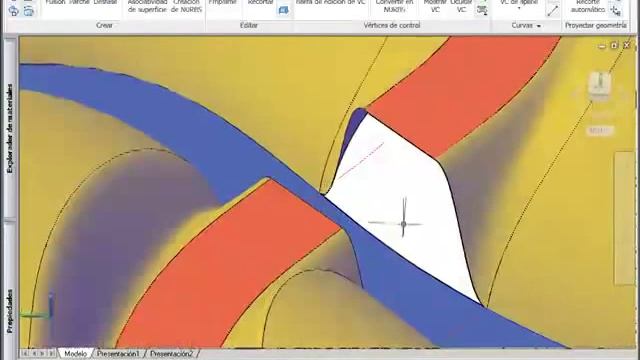Go to next layout tab arrow
The image size is (640, 360).
tap(42, 353)
